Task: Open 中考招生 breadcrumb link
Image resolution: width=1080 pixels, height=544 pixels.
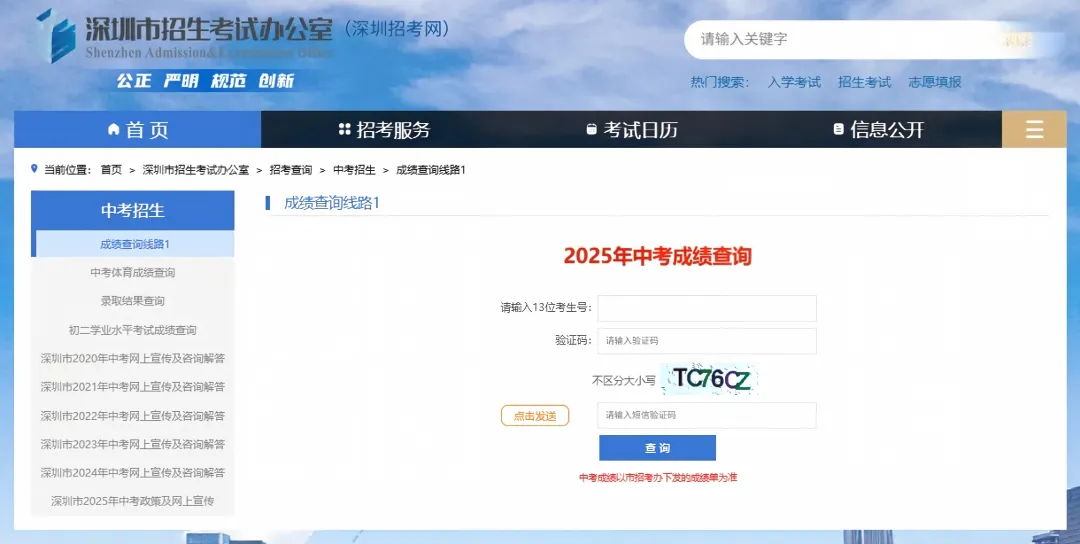Action: tap(354, 169)
